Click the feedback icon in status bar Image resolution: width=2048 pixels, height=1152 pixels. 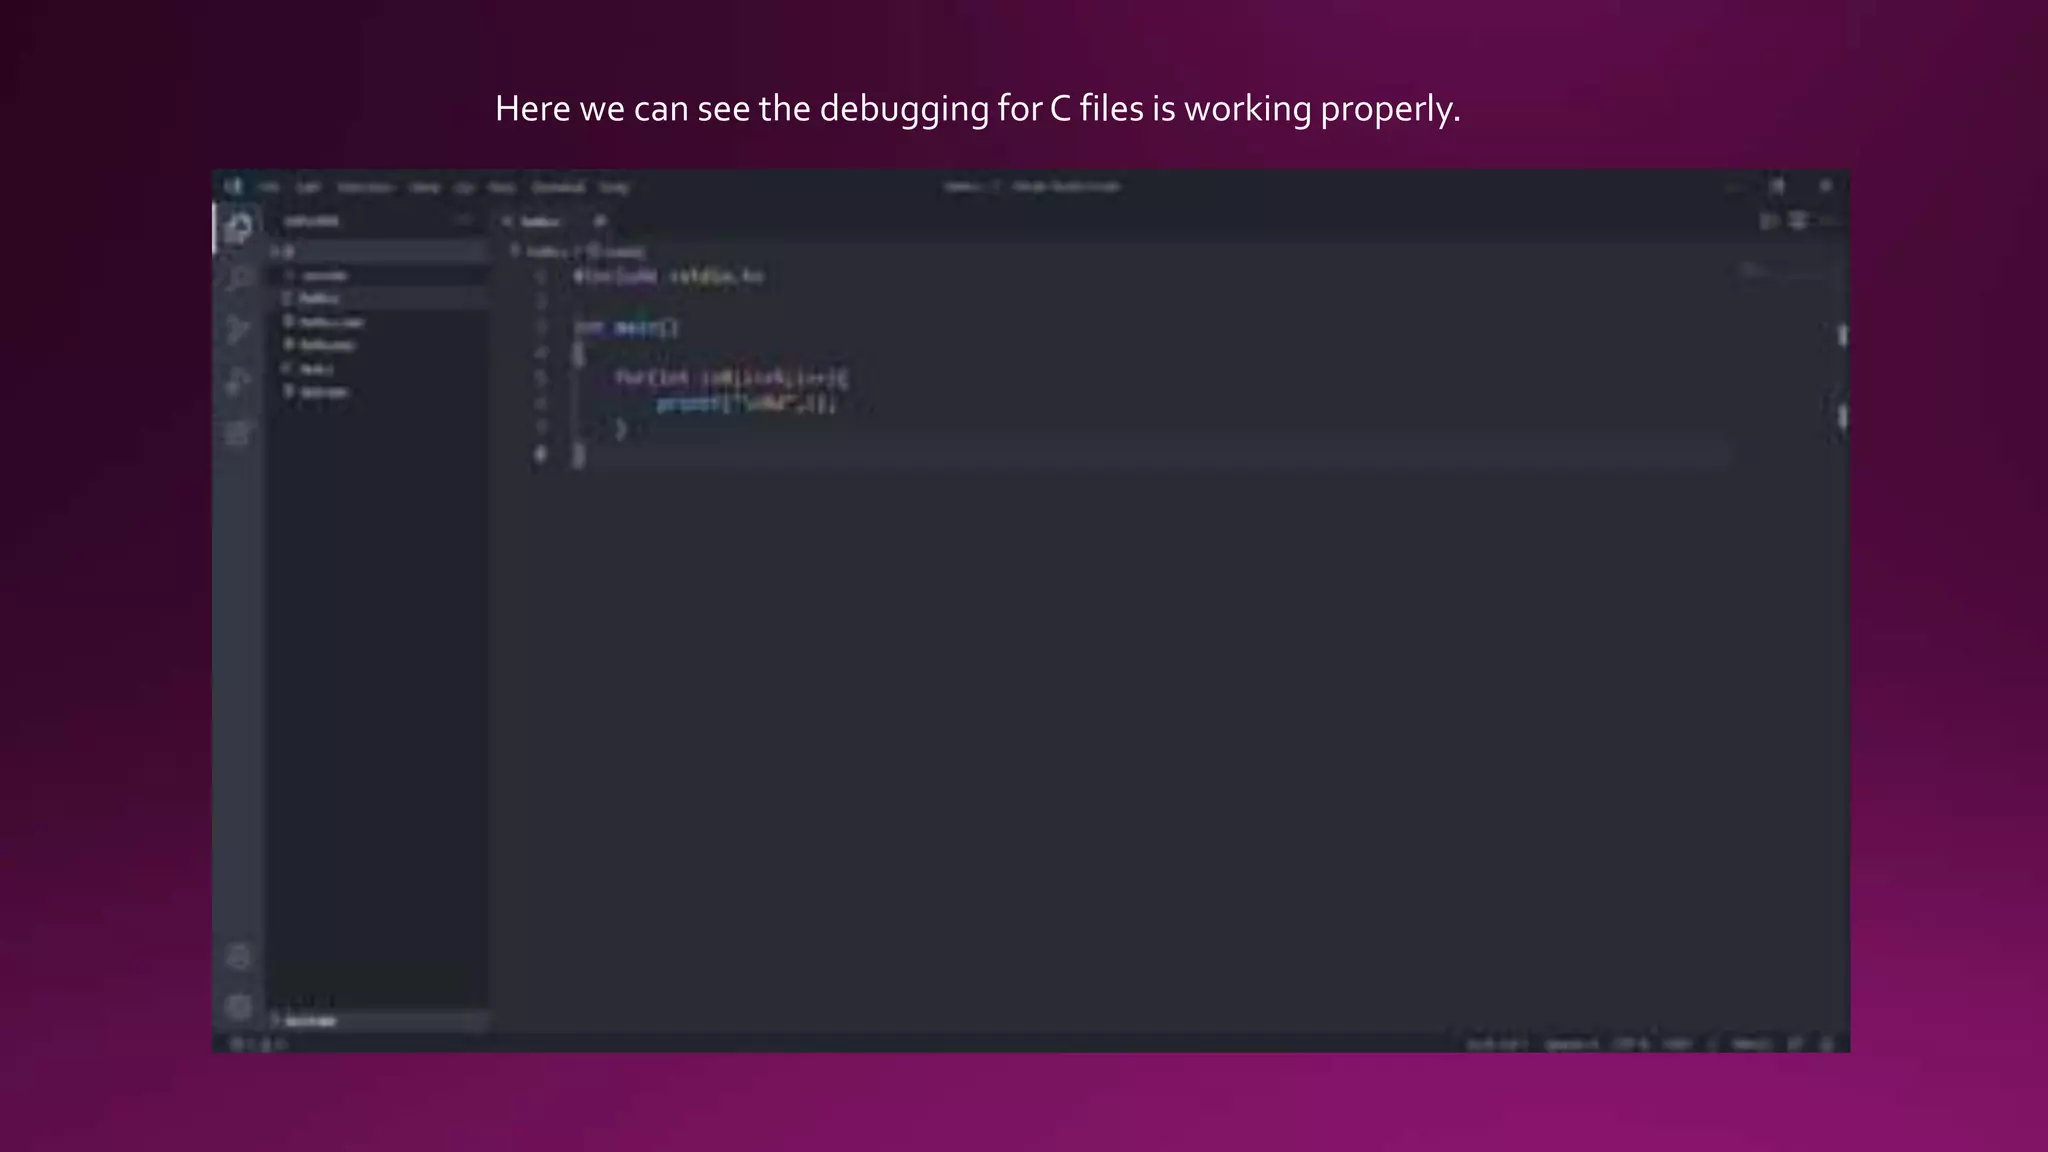pyautogui.click(x=1796, y=1044)
